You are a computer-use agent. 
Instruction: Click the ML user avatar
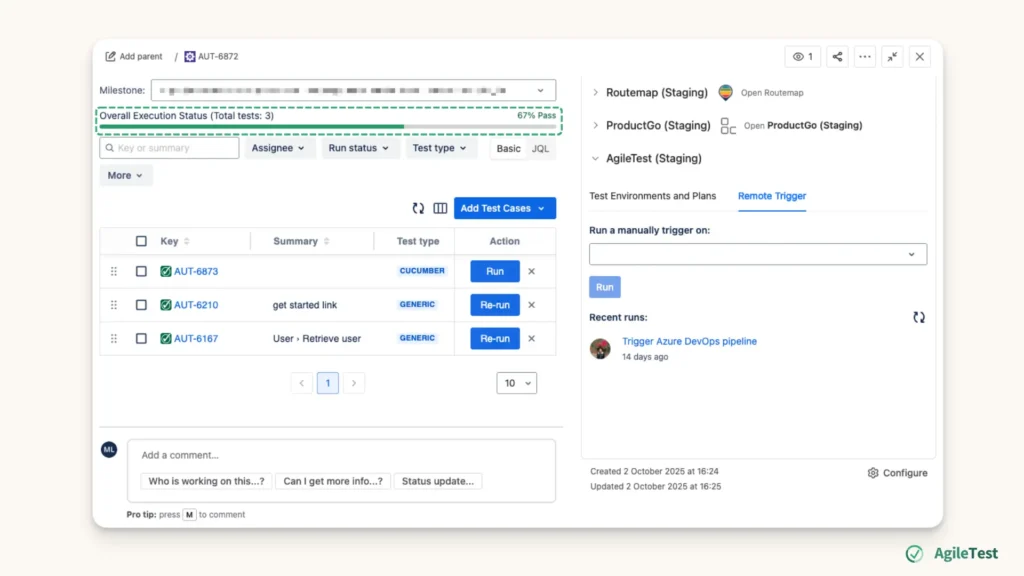109,449
